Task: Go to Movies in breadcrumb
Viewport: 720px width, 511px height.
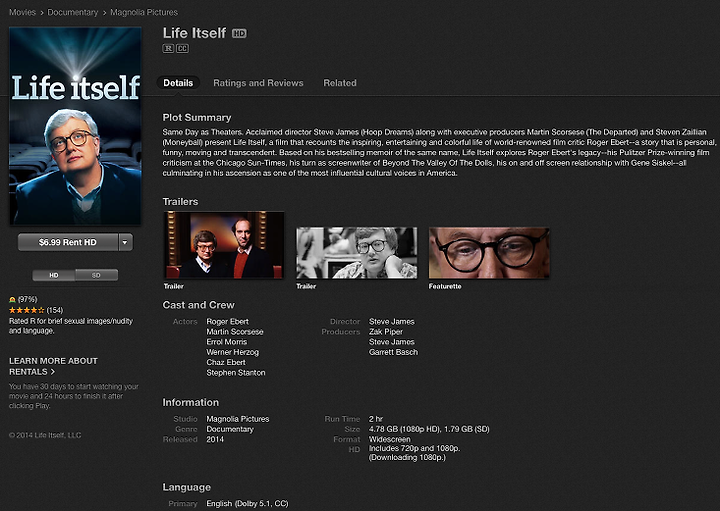Action: (22, 12)
